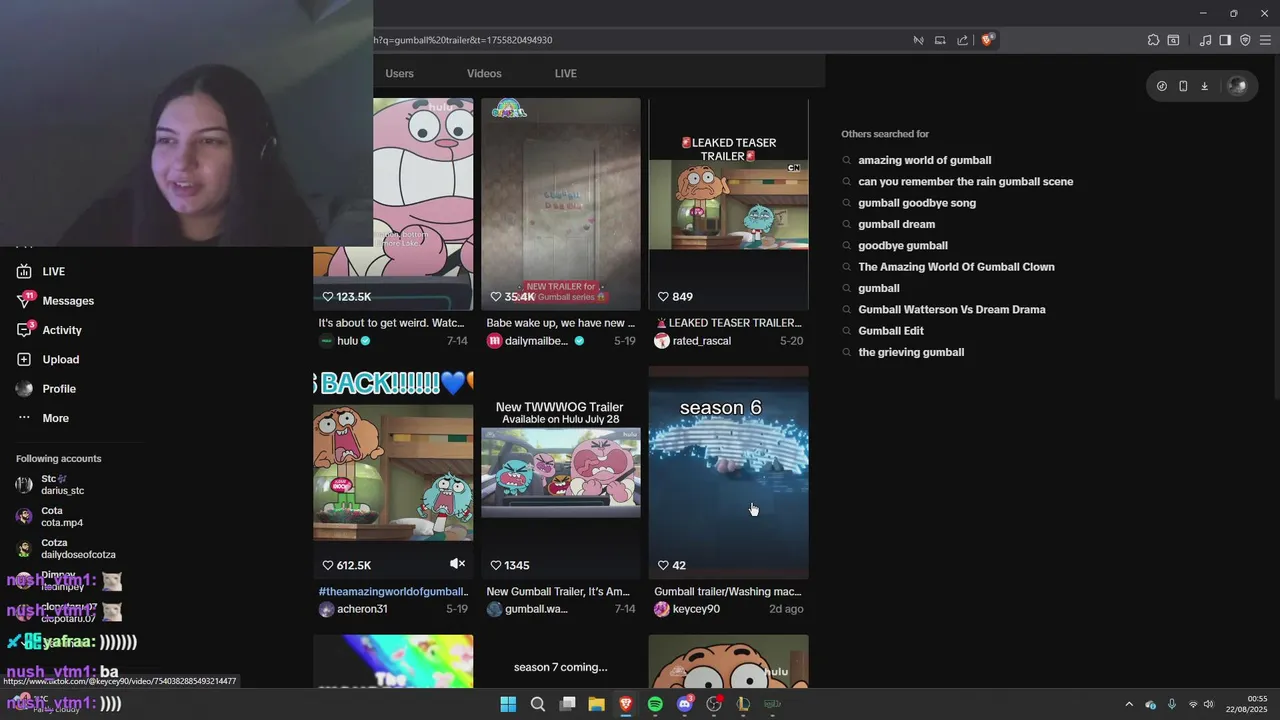Search 'The Amazing World Of Gumball Clown'
Image resolution: width=1280 pixels, height=720 pixels.
(956, 267)
